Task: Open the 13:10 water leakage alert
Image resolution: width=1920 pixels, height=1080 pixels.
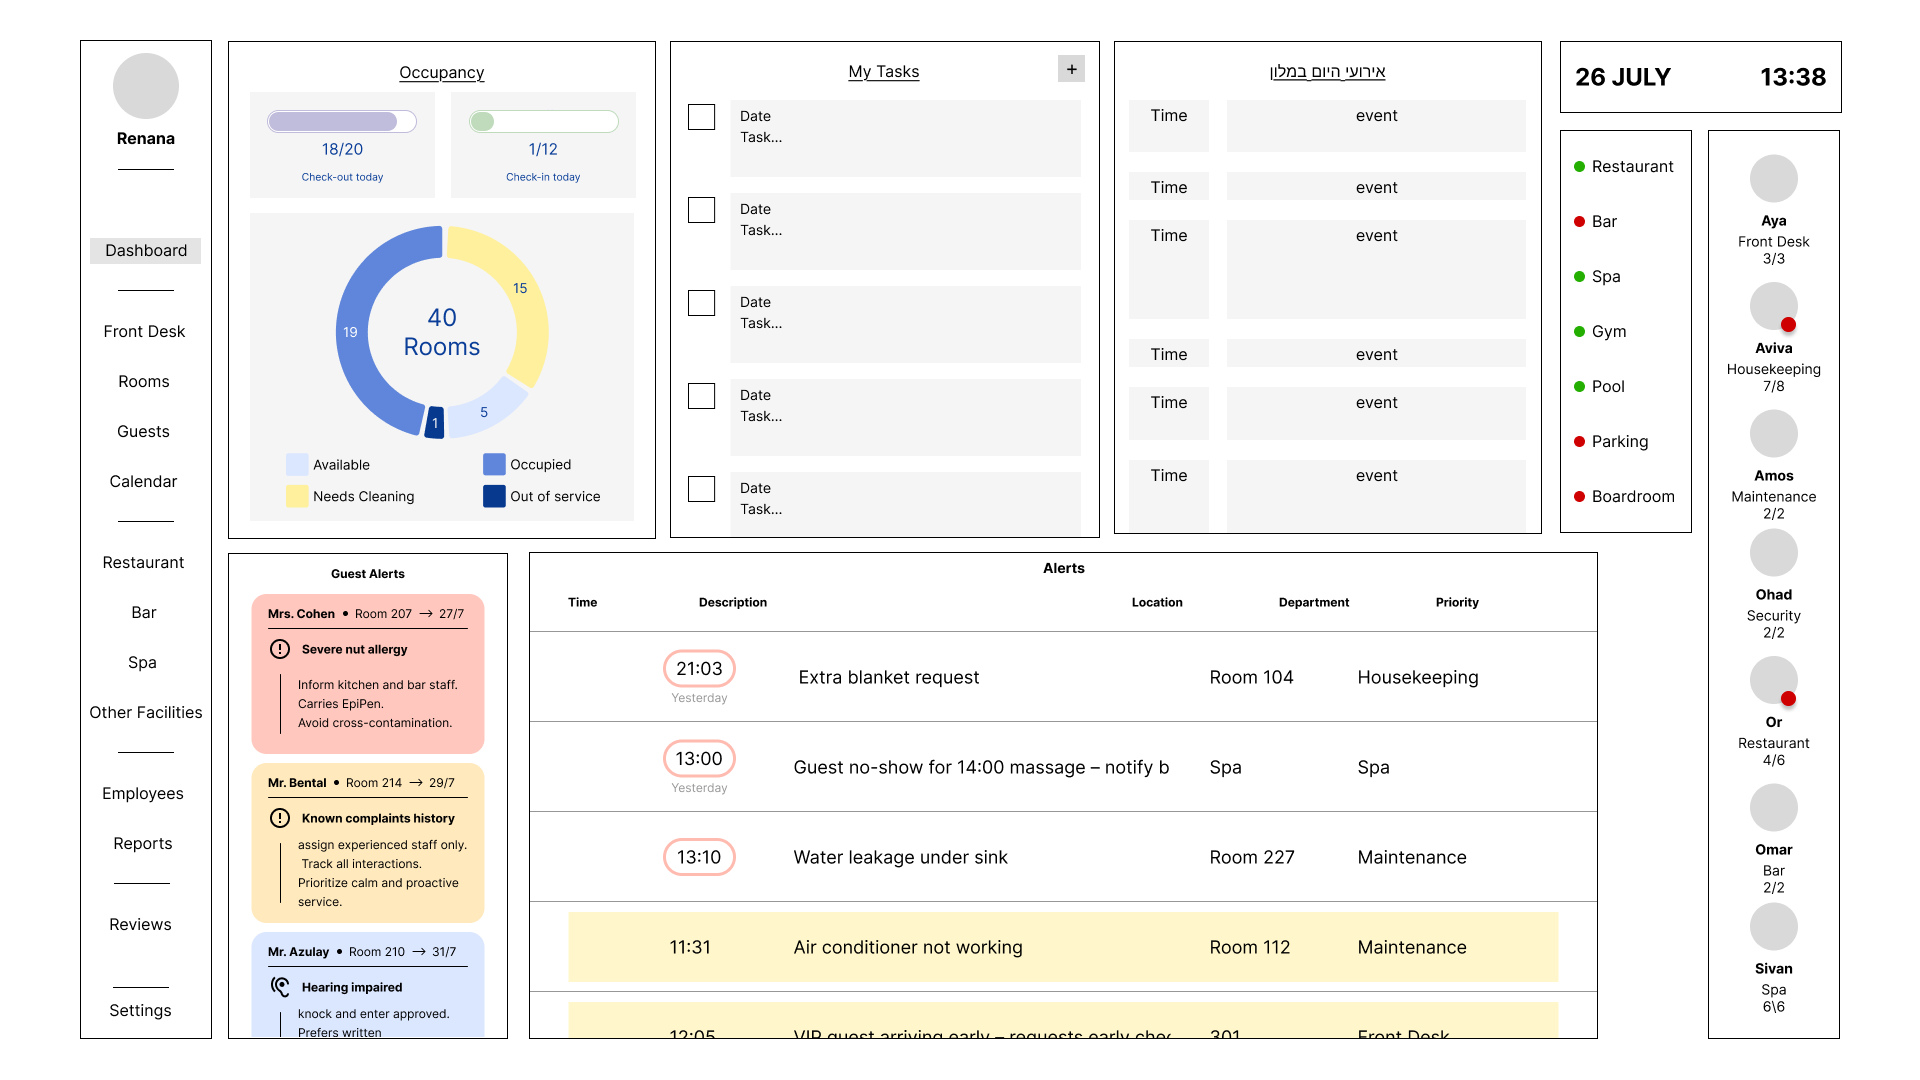Action: point(899,857)
